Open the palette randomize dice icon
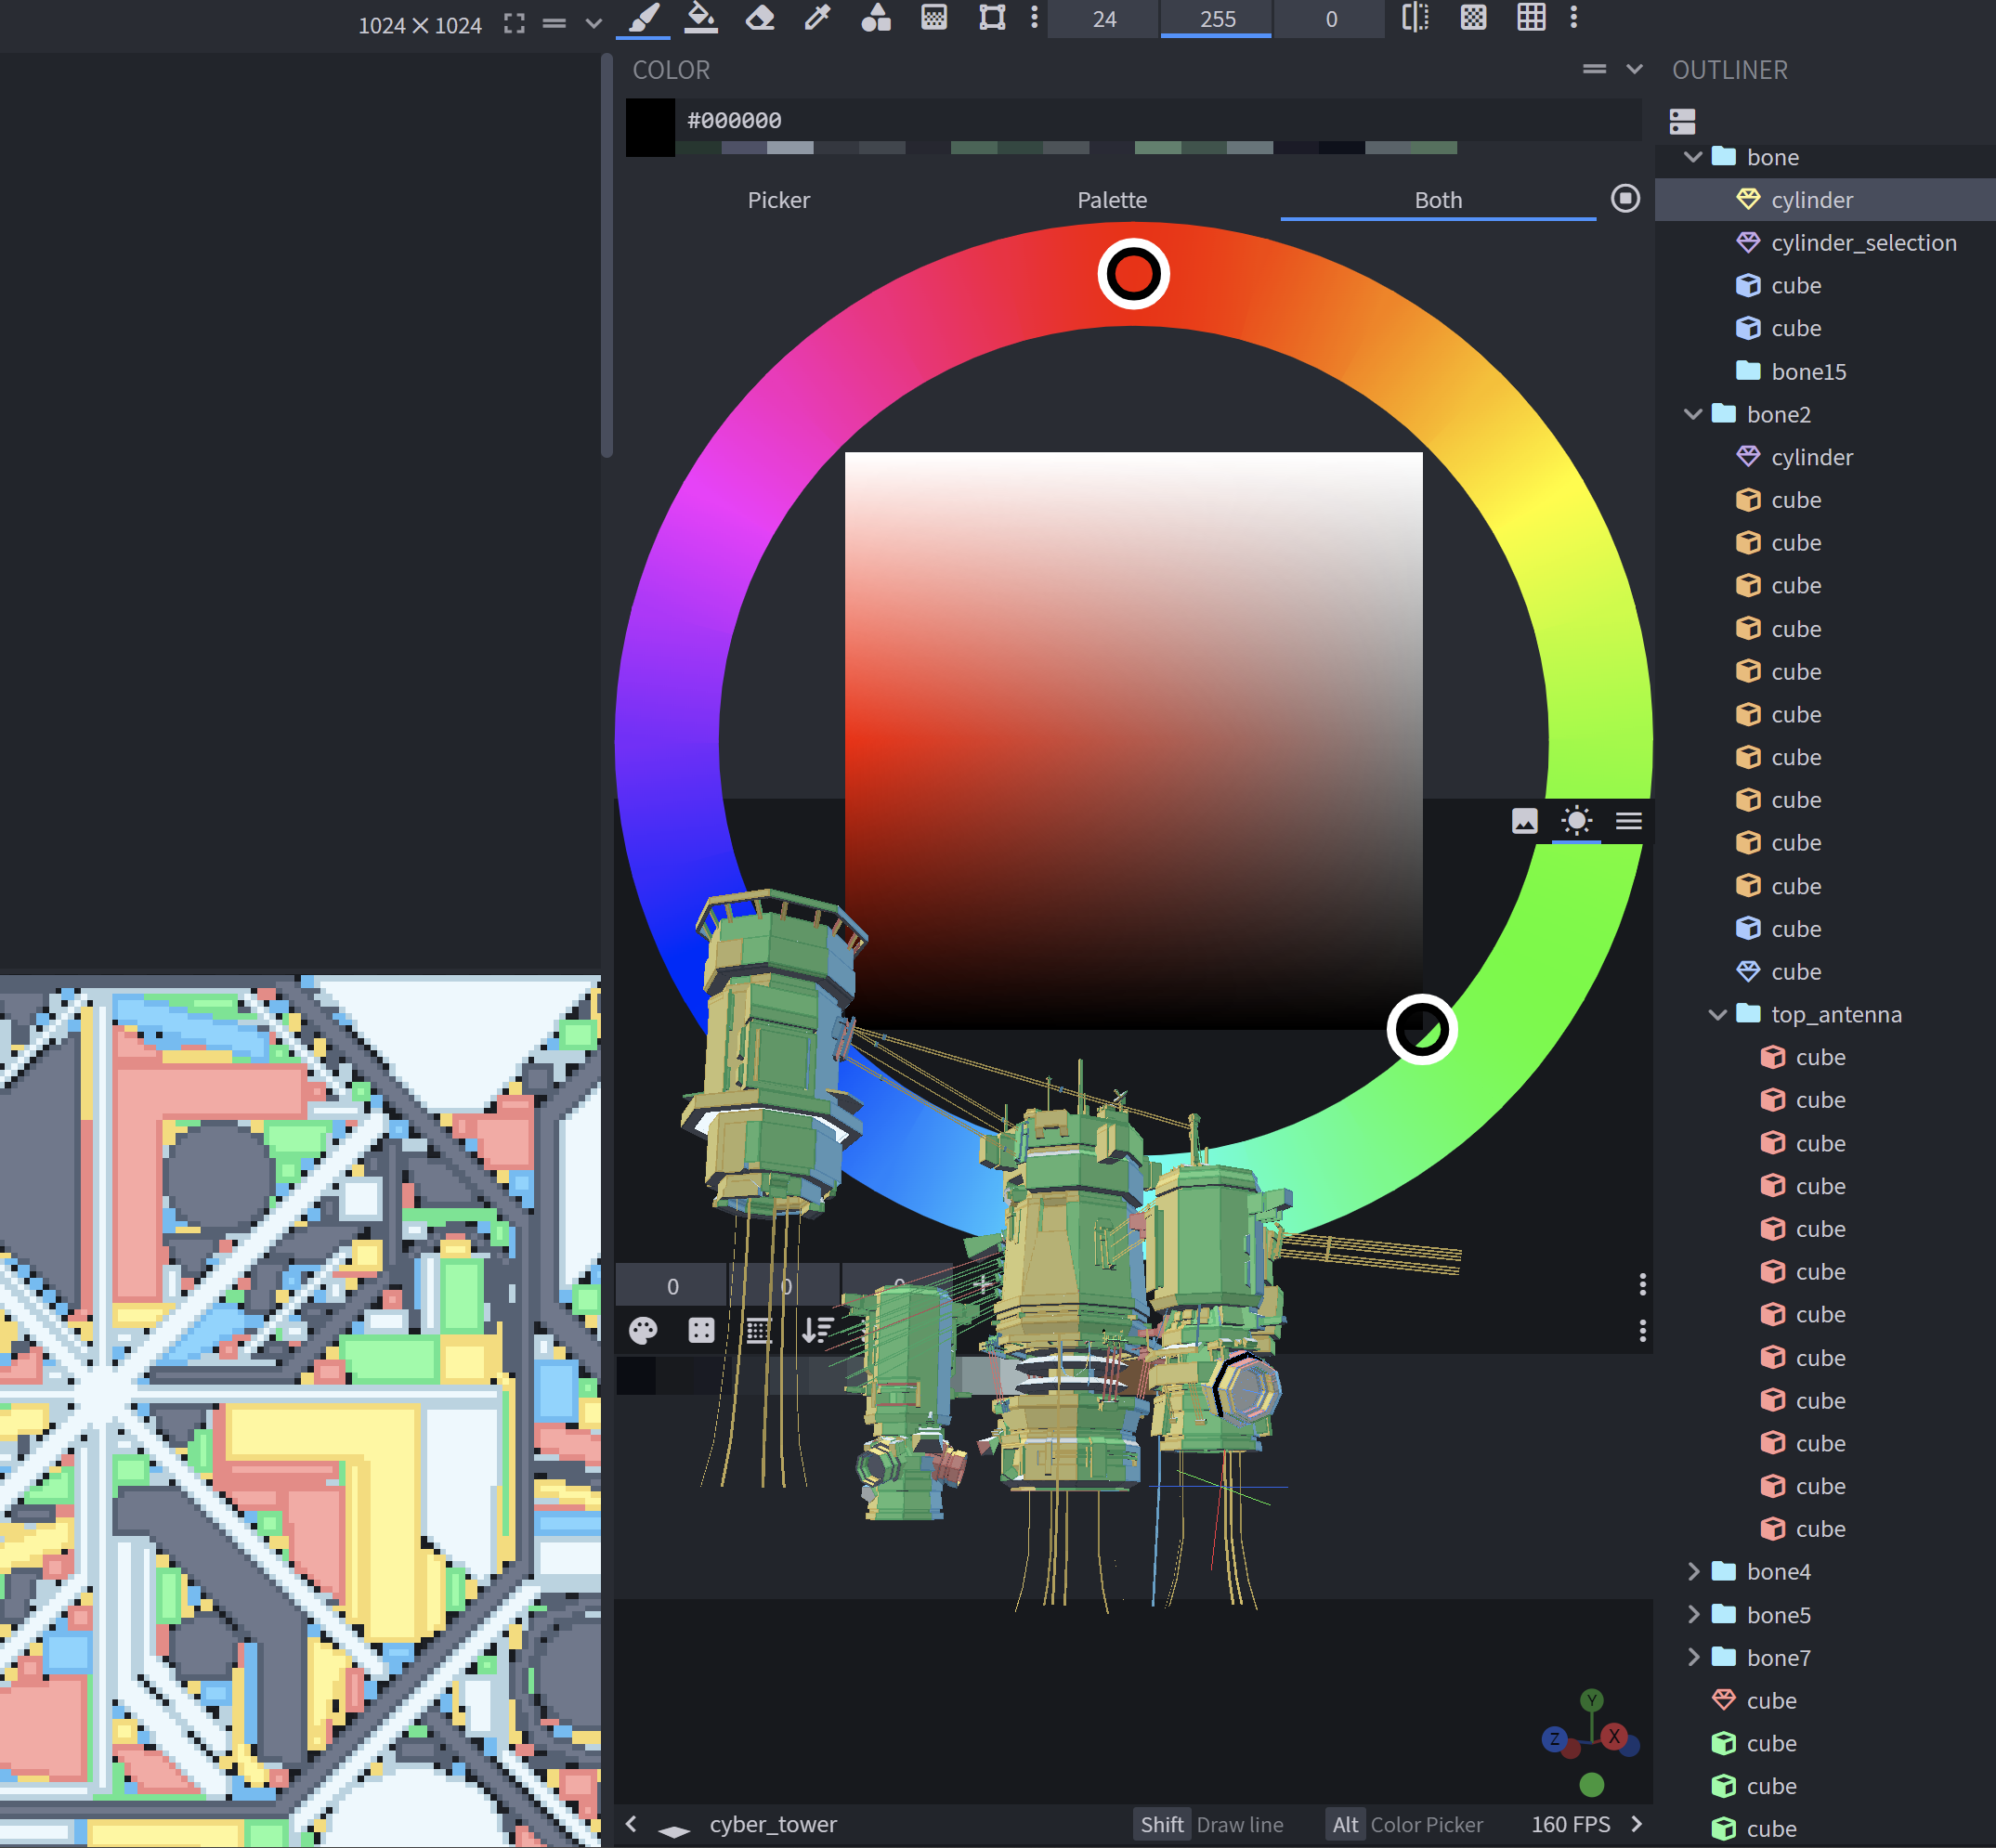 [700, 1330]
